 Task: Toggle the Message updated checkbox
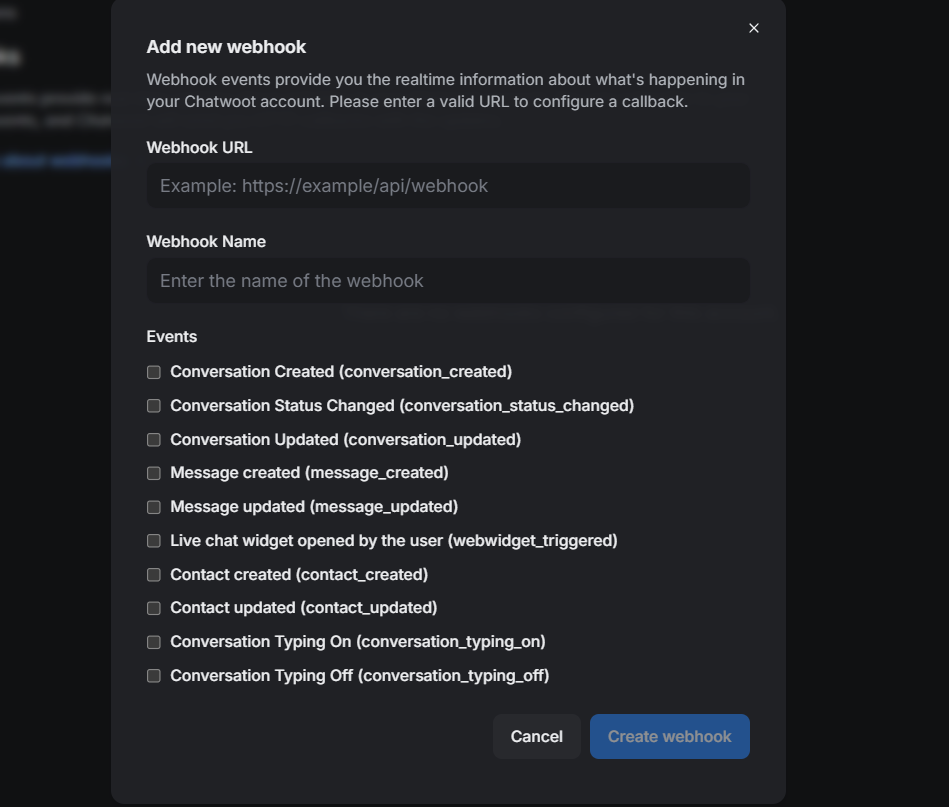coord(154,507)
